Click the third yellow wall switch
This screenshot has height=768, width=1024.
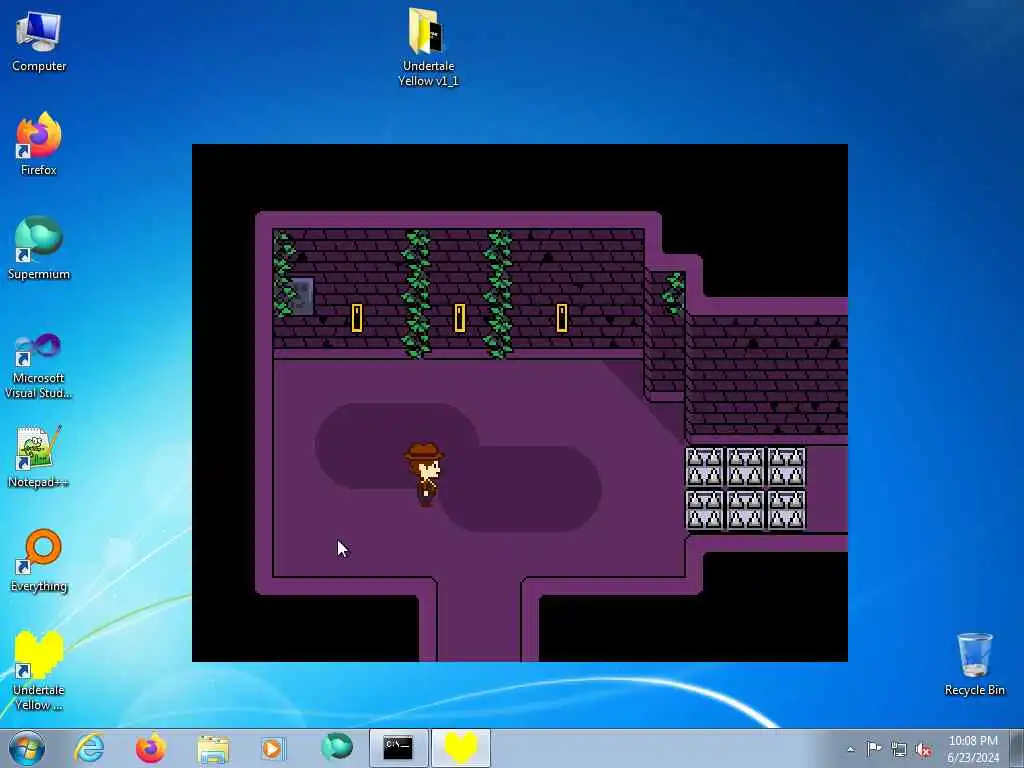pos(562,318)
